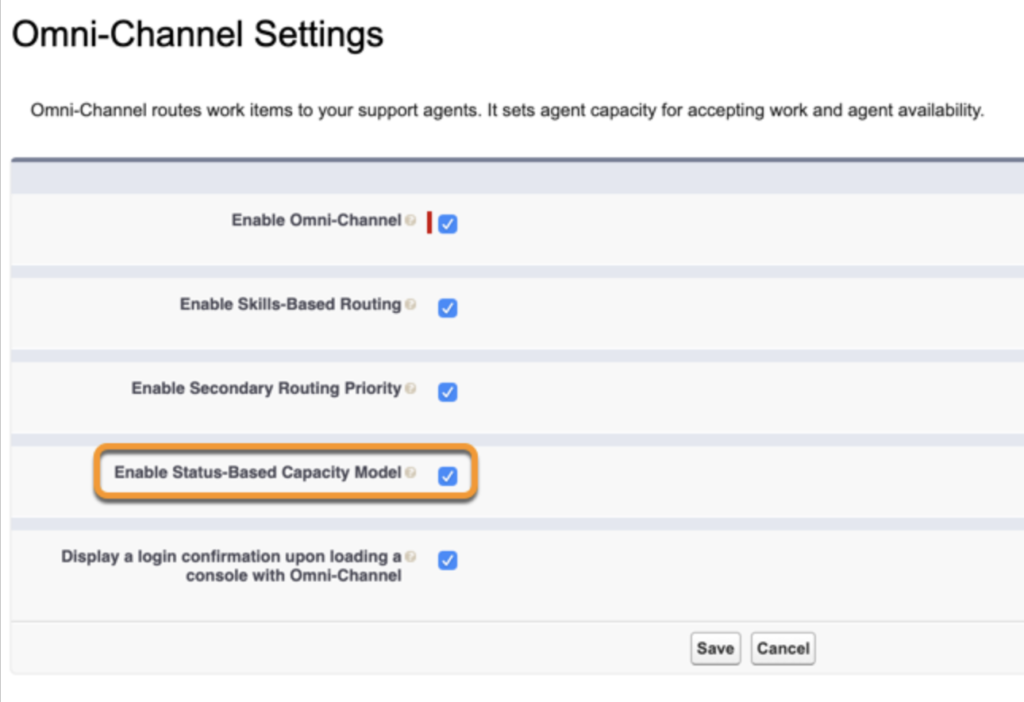The image size is (1024, 702).
Task: Click the red required-field indicator bar
Action: [x=431, y=223]
